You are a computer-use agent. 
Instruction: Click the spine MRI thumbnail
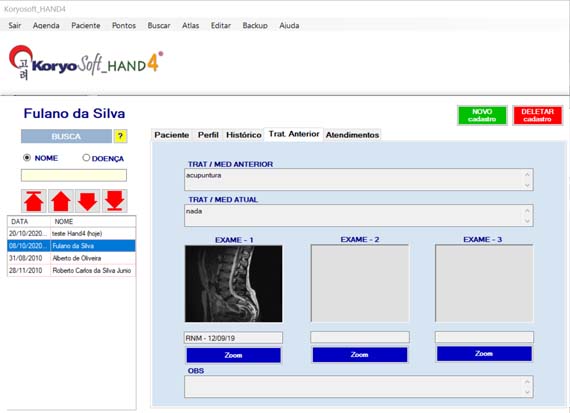click(x=233, y=284)
